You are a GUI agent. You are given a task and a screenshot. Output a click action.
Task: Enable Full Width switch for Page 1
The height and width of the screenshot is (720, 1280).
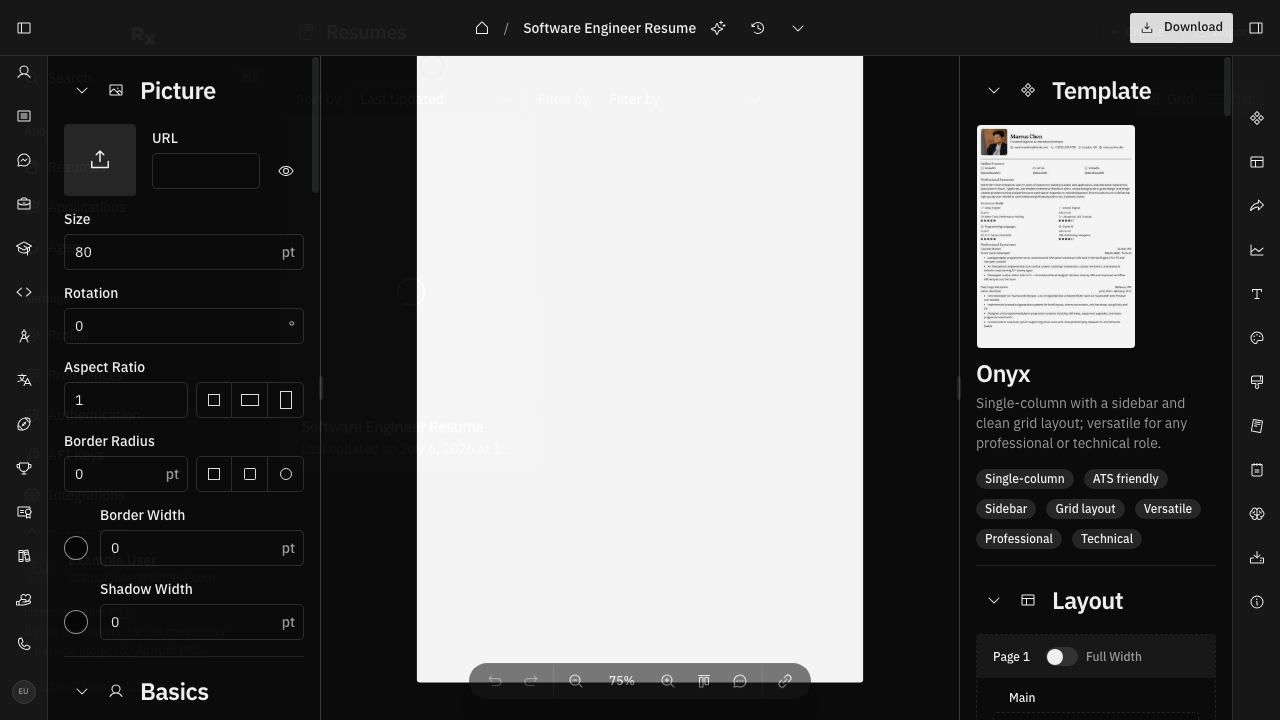[x=1061, y=657]
